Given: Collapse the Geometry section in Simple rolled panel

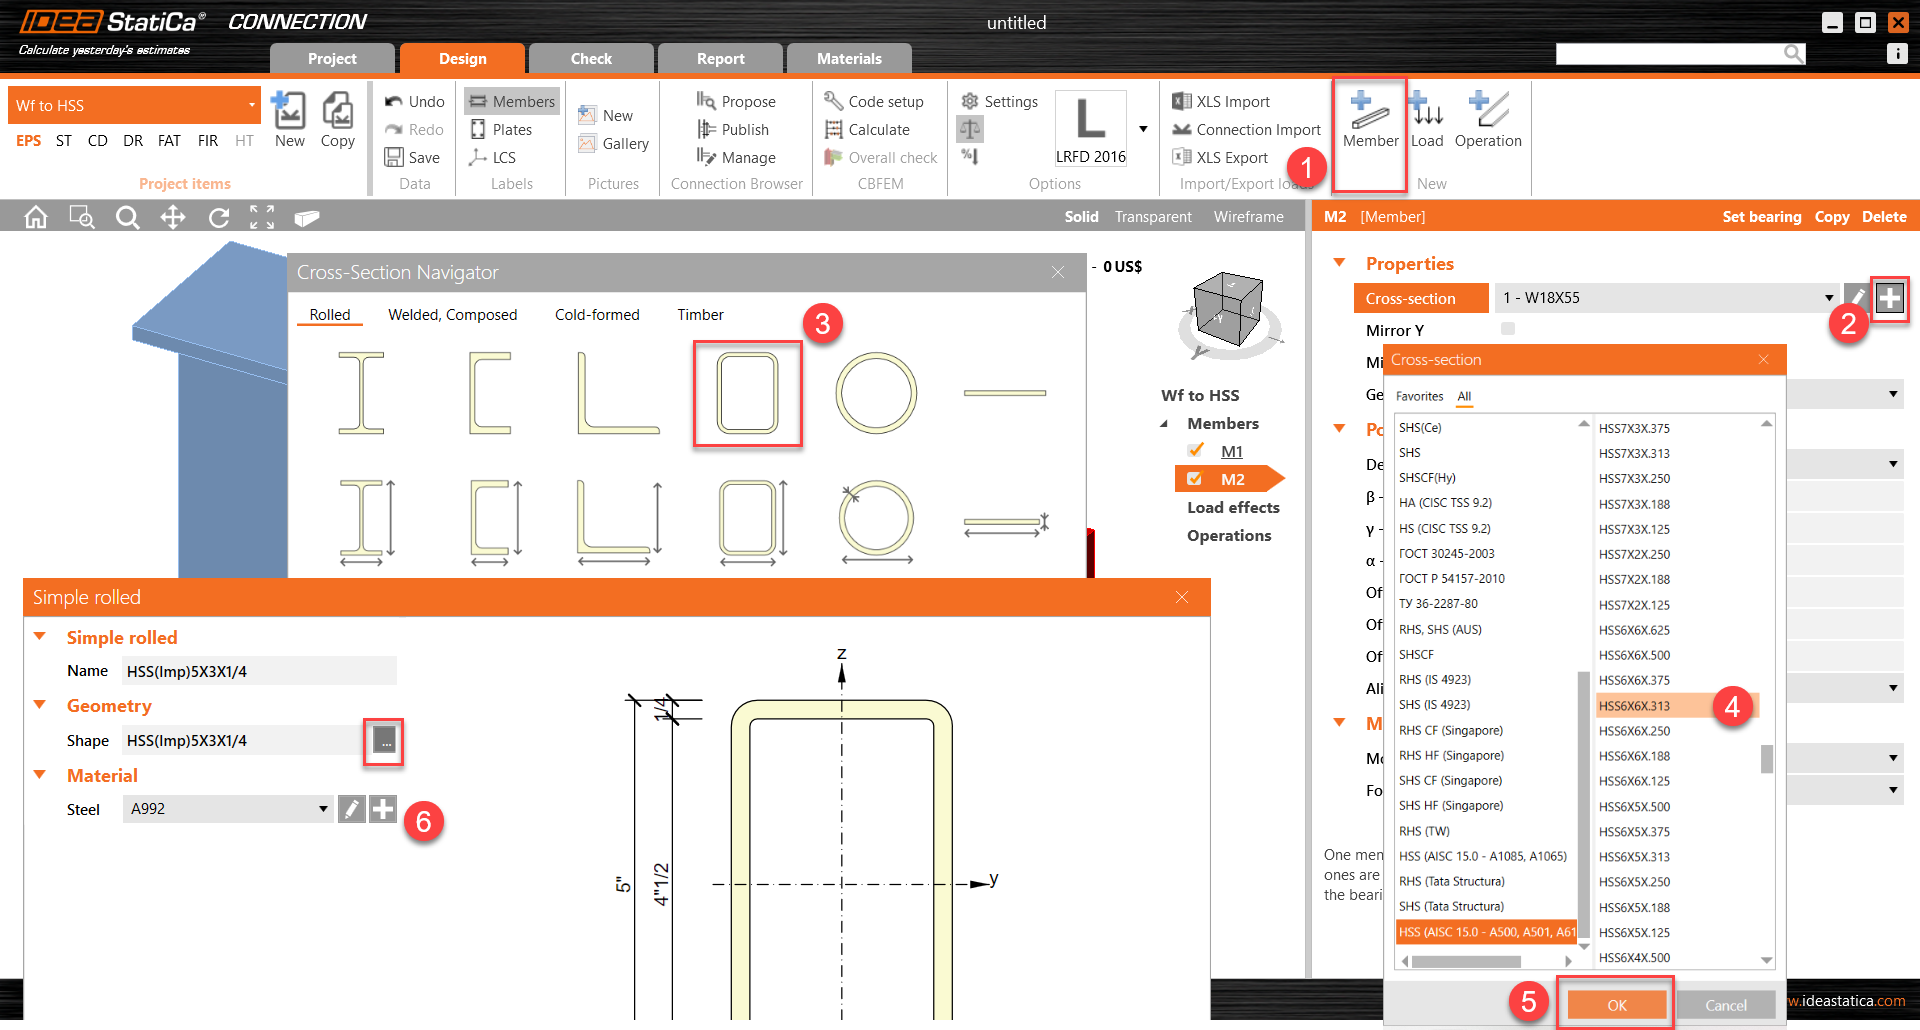Looking at the screenshot, I should [x=40, y=705].
